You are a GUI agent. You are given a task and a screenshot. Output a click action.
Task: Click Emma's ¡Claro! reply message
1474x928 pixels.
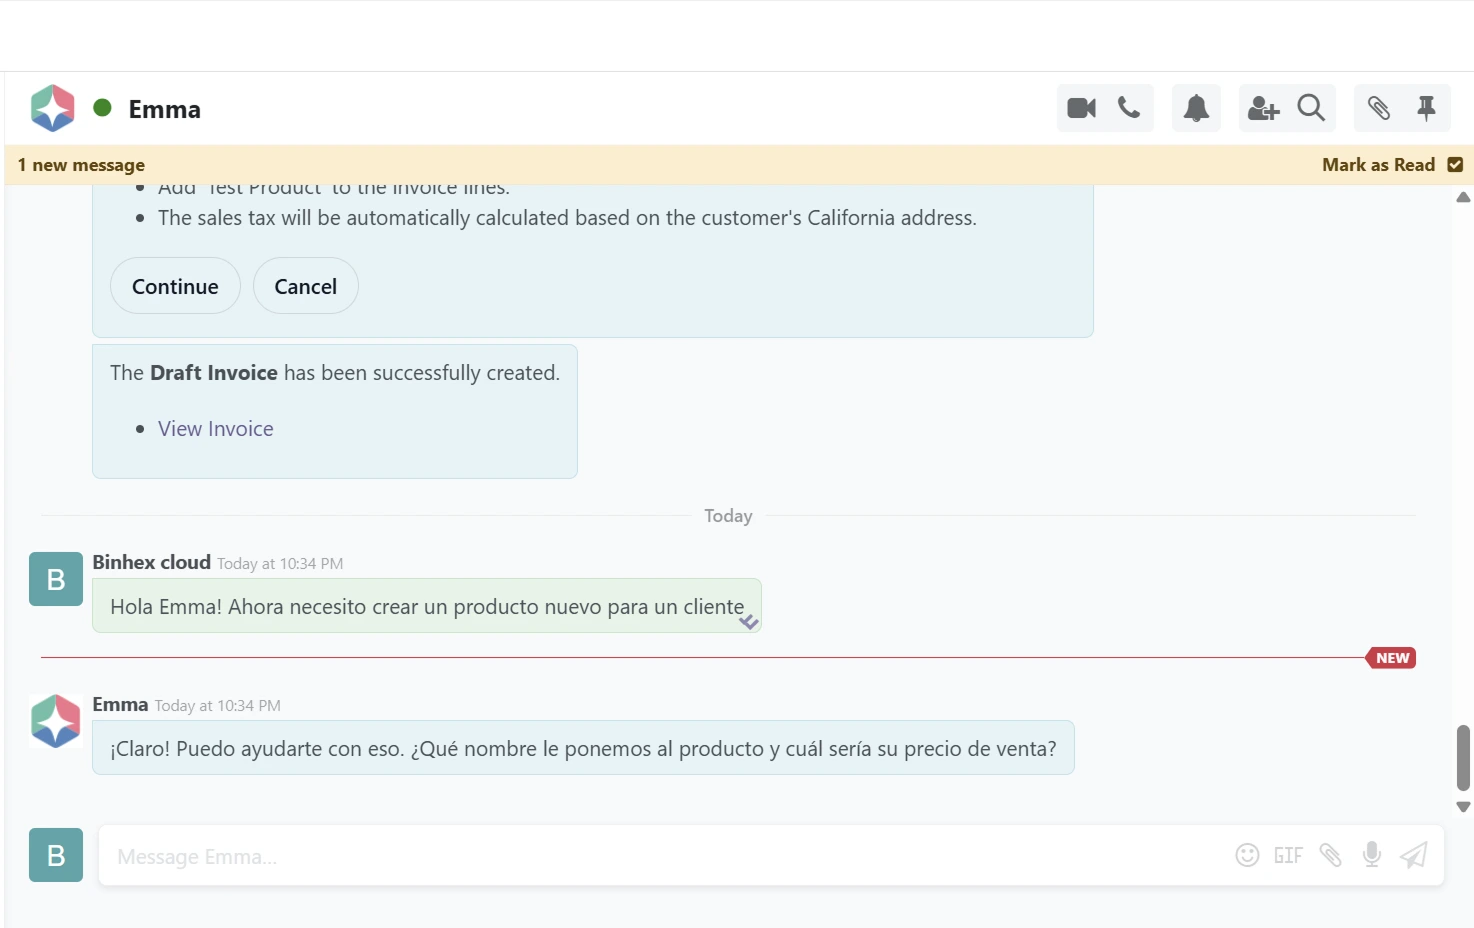583,748
